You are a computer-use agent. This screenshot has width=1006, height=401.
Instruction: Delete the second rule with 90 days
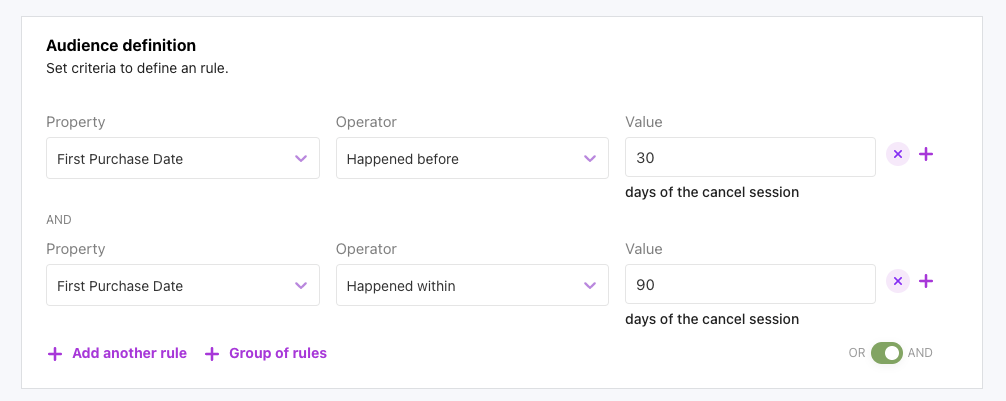click(898, 281)
